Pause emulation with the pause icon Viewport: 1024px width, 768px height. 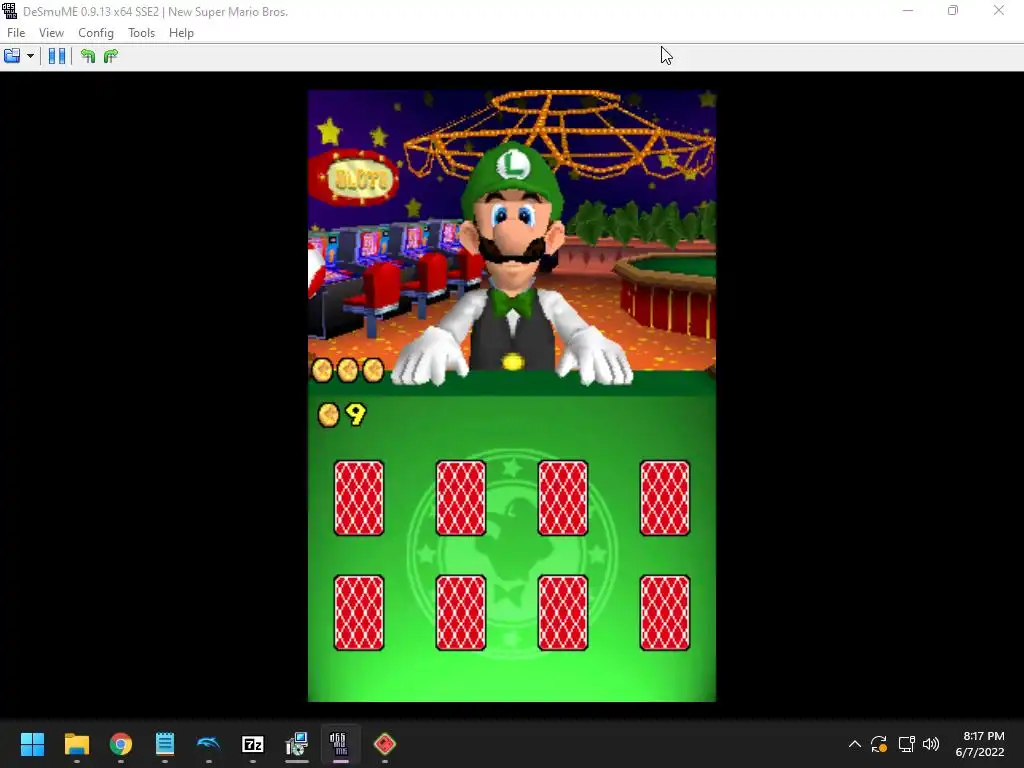tap(57, 56)
